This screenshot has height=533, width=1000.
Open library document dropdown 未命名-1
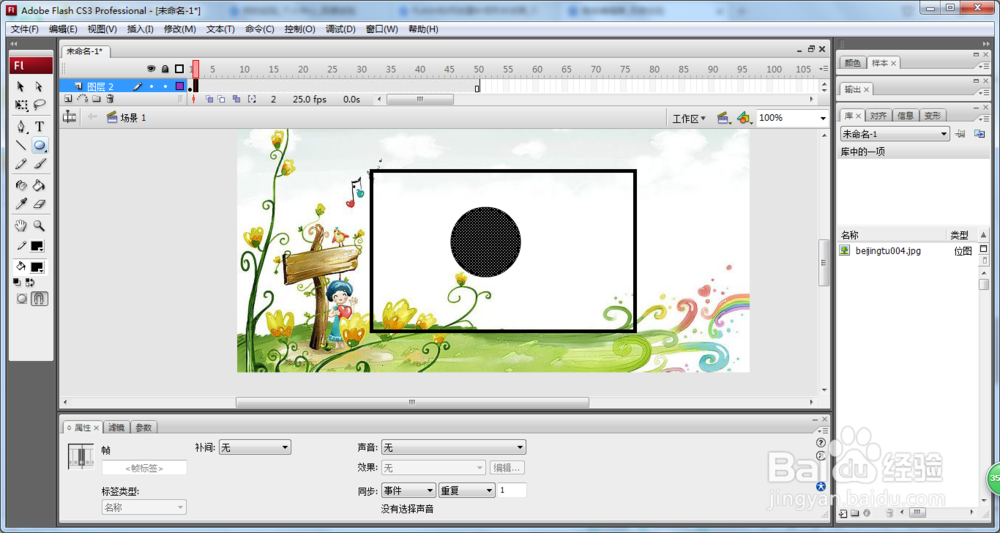coord(895,134)
